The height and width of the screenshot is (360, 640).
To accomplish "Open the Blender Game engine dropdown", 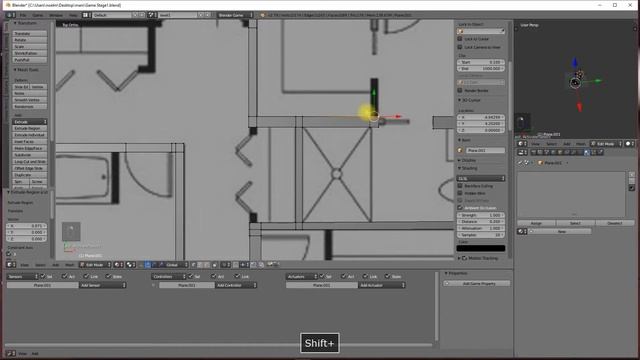I will point(235,15).
